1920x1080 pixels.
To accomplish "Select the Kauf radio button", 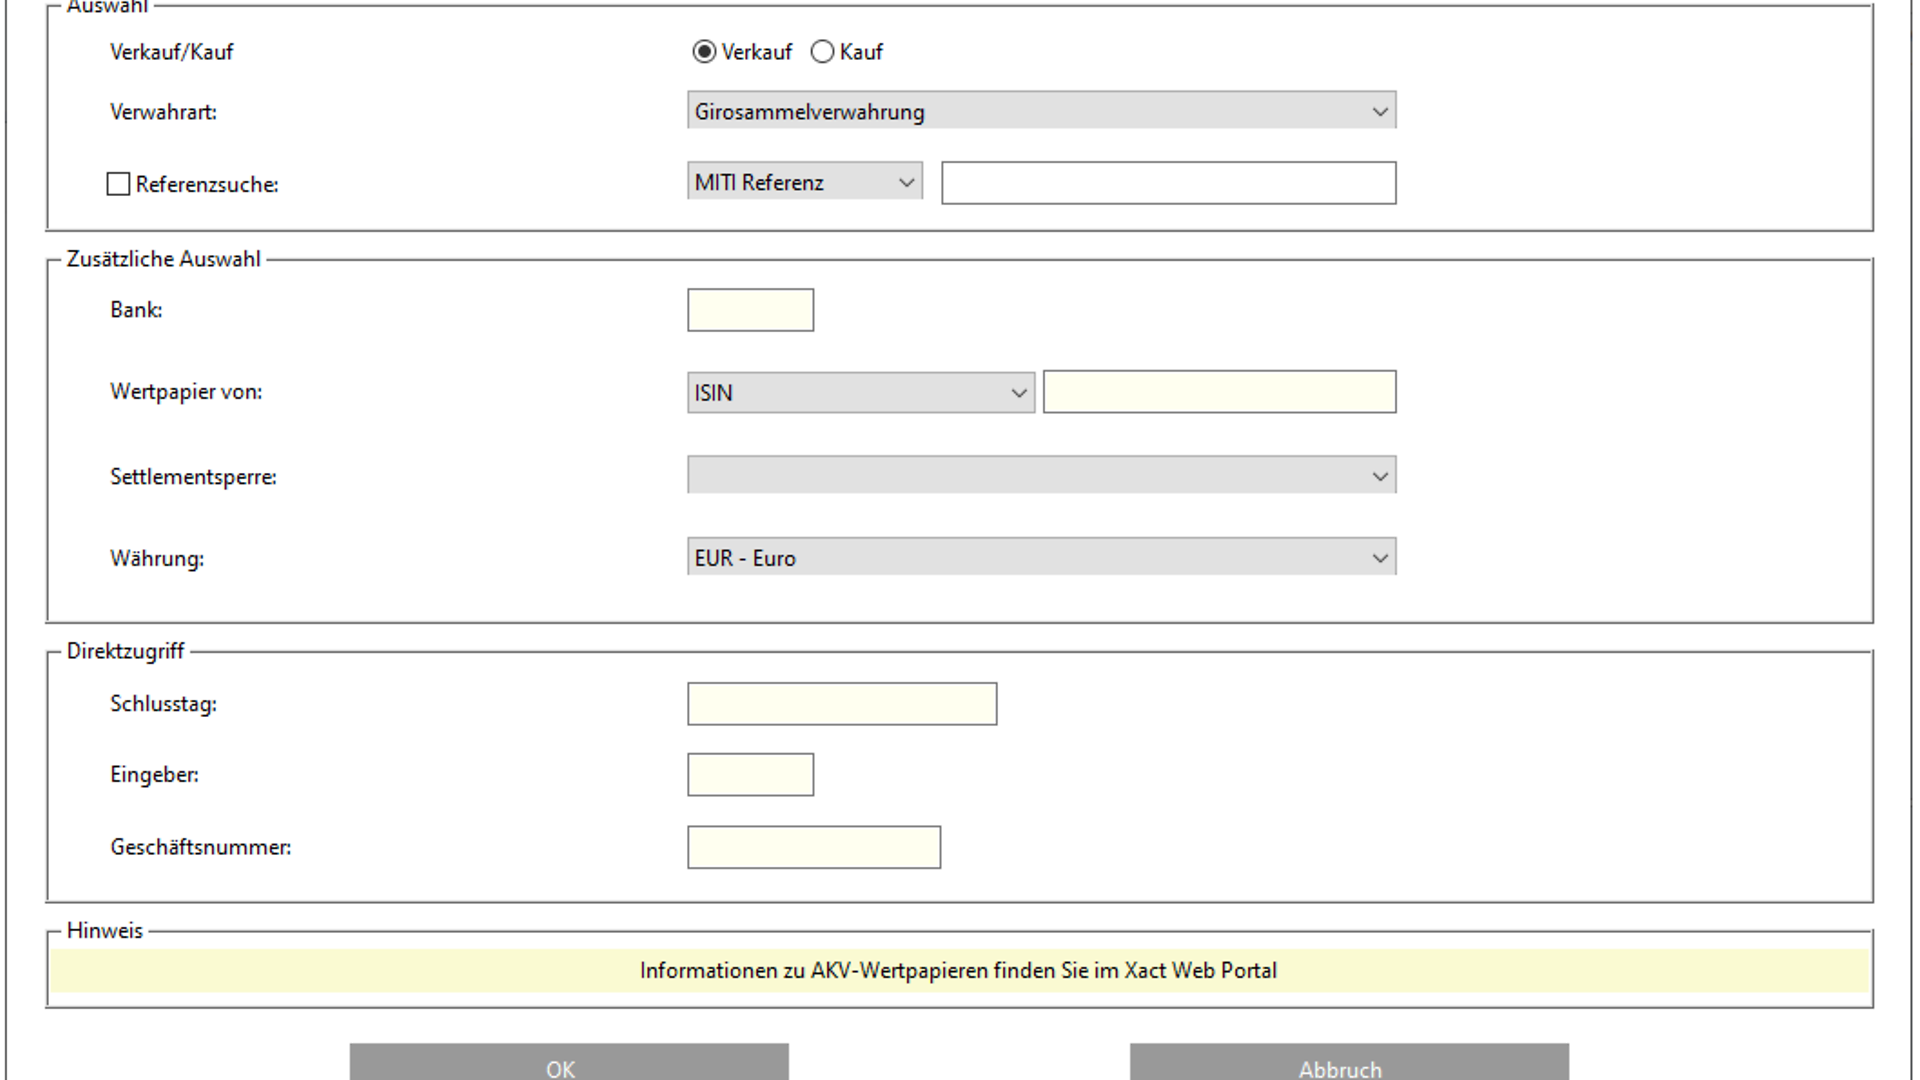I will click(x=822, y=52).
